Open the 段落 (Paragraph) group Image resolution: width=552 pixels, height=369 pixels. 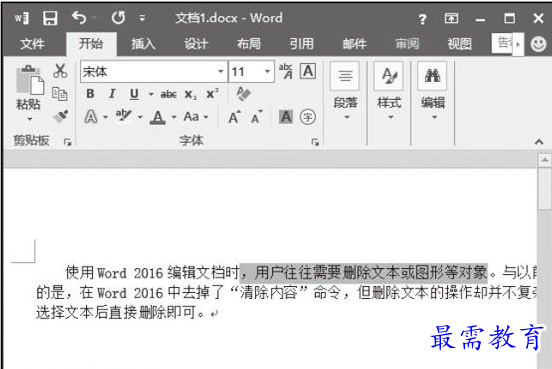tap(345, 91)
